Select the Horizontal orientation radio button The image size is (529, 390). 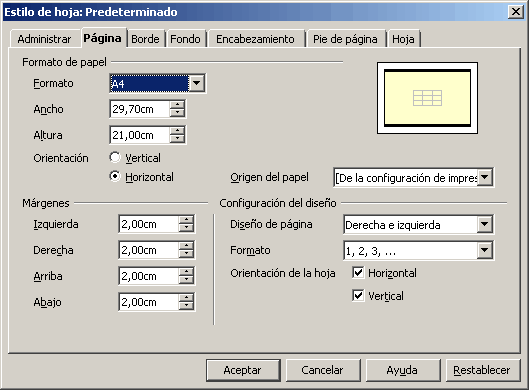(x=115, y=176)
